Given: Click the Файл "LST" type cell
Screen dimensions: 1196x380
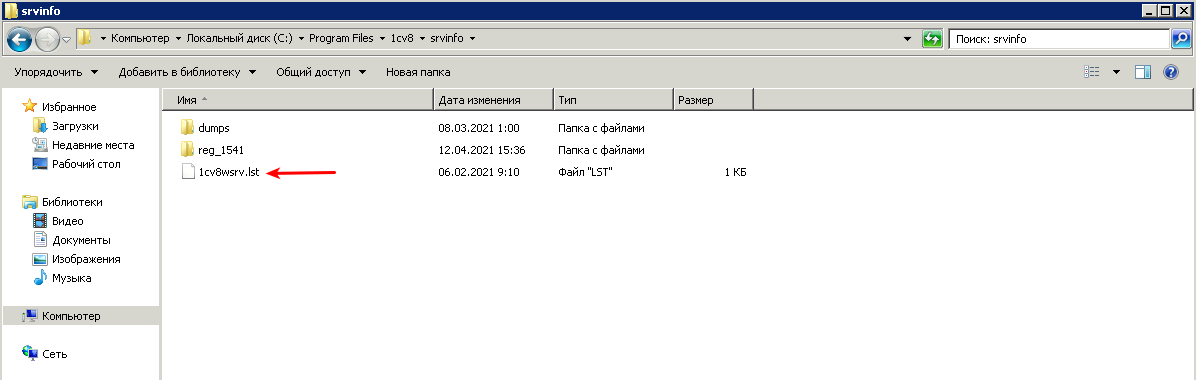Looking at the screenshot, I should pyautogui.click(x=586, y=172).
